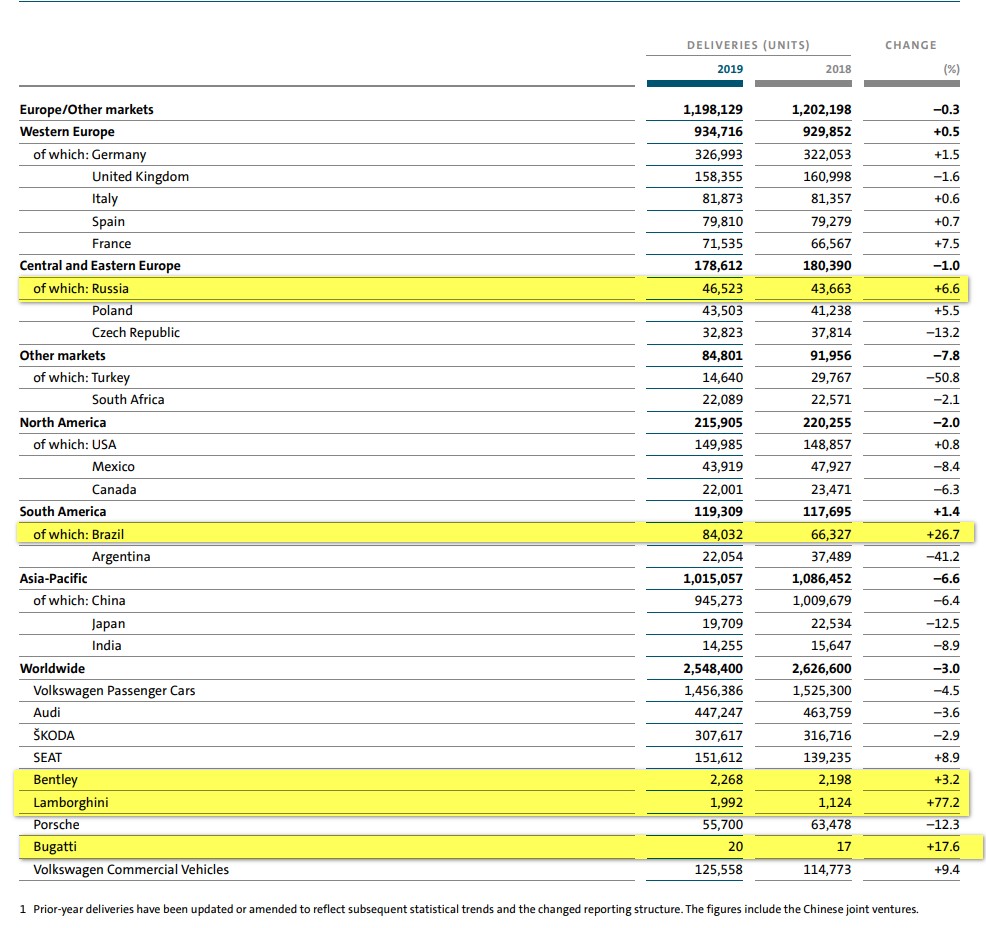Click Worldwide 2019 total 2,548,400
The image size is (986, 928).
[x=713, y=668]
